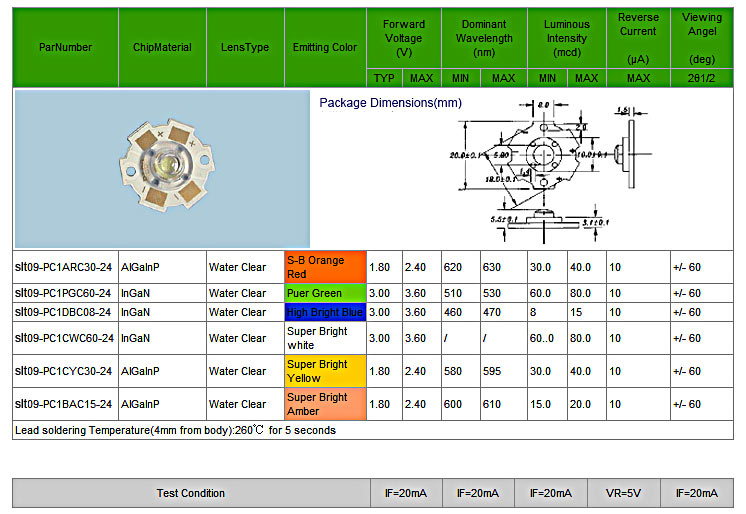Click wavelength value 620 in Orange Red row

453,267
